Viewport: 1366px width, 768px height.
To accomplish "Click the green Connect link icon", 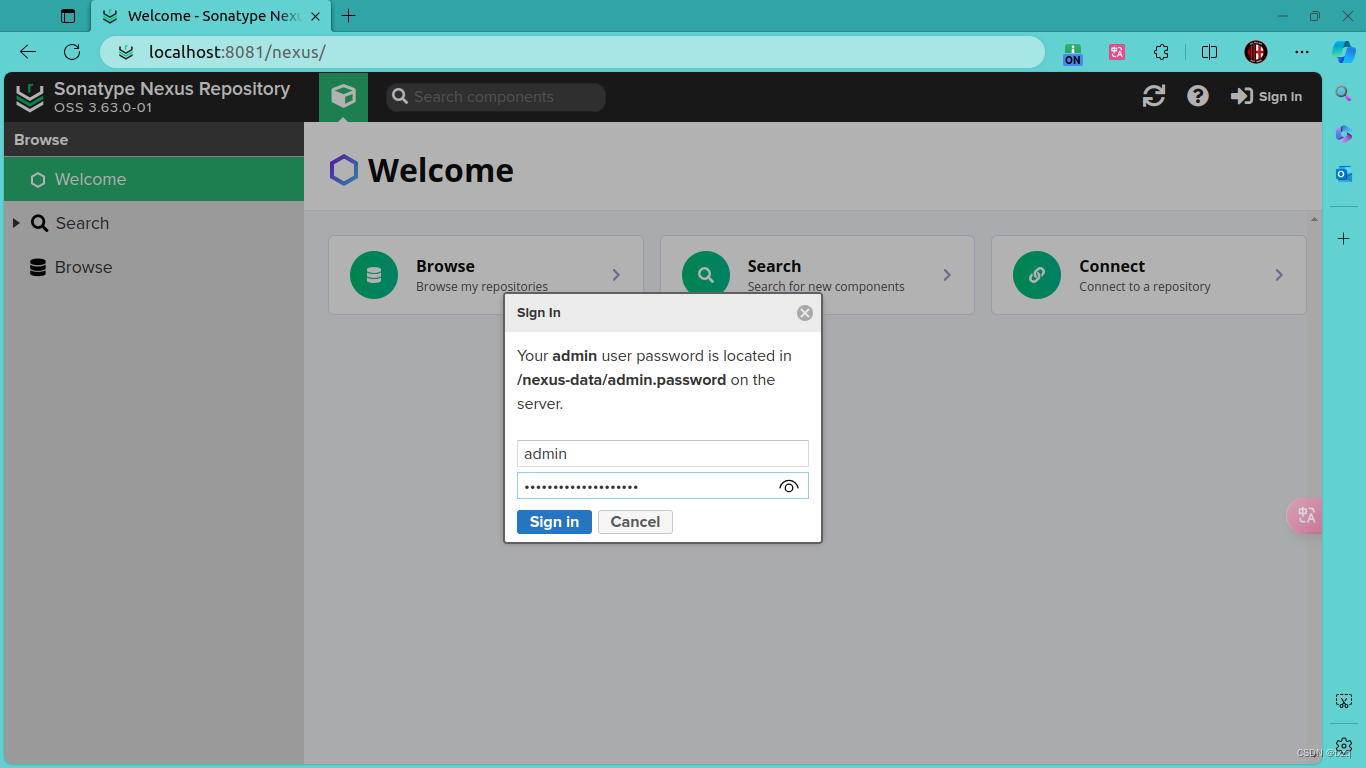I will point(1037,275).
